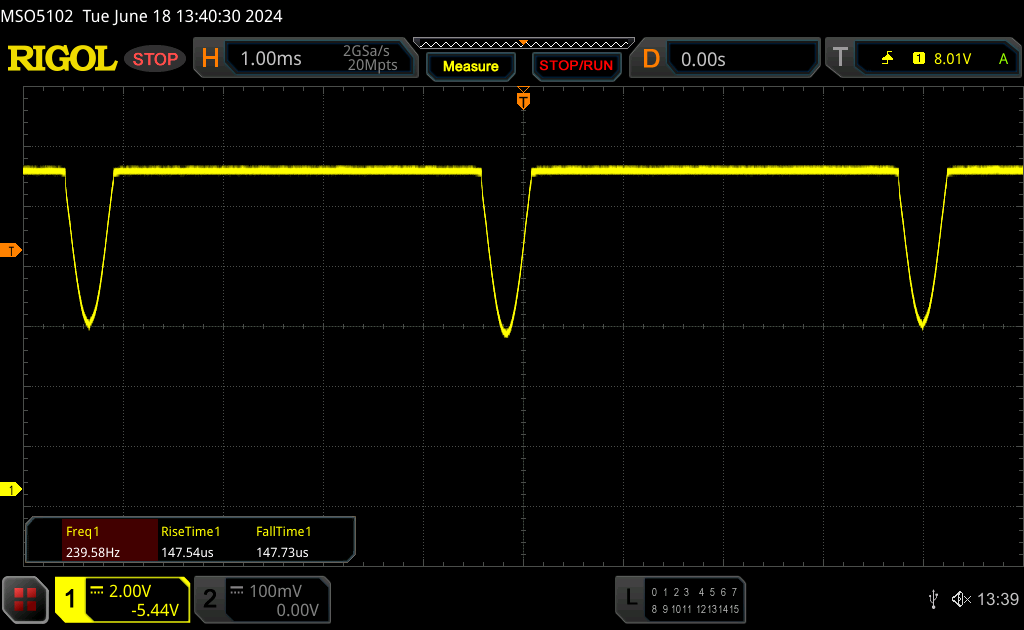Click trigger source channel 1 badge
Viewport: 1024px width, 630px height.
tap(919, 59)
